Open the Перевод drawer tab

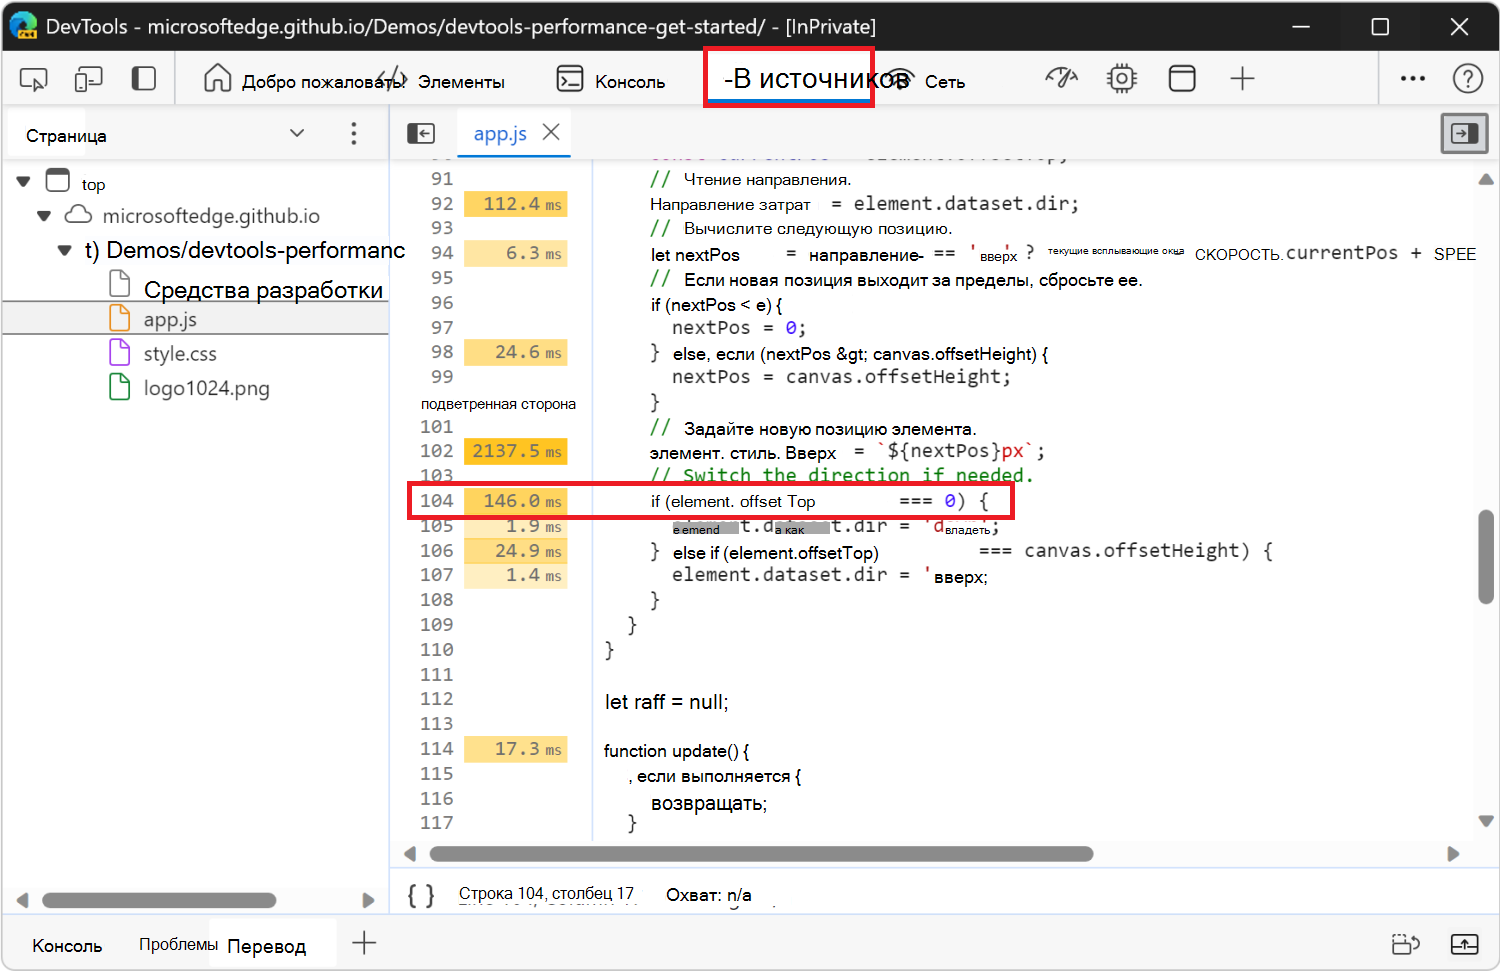(267, 946)
